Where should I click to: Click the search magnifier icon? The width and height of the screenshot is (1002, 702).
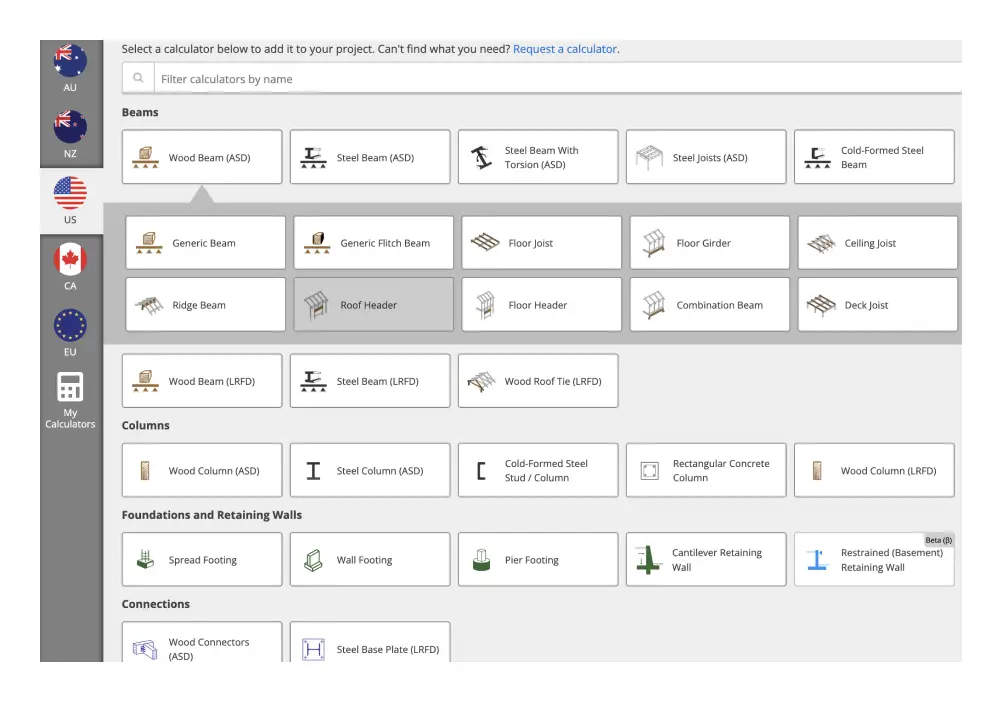tap(138, 78)
